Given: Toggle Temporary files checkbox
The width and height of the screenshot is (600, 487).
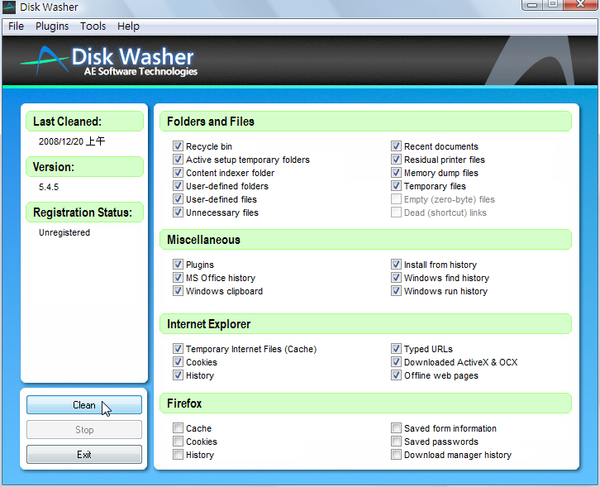Looking at the screenshot, I should tap(396, 186).
